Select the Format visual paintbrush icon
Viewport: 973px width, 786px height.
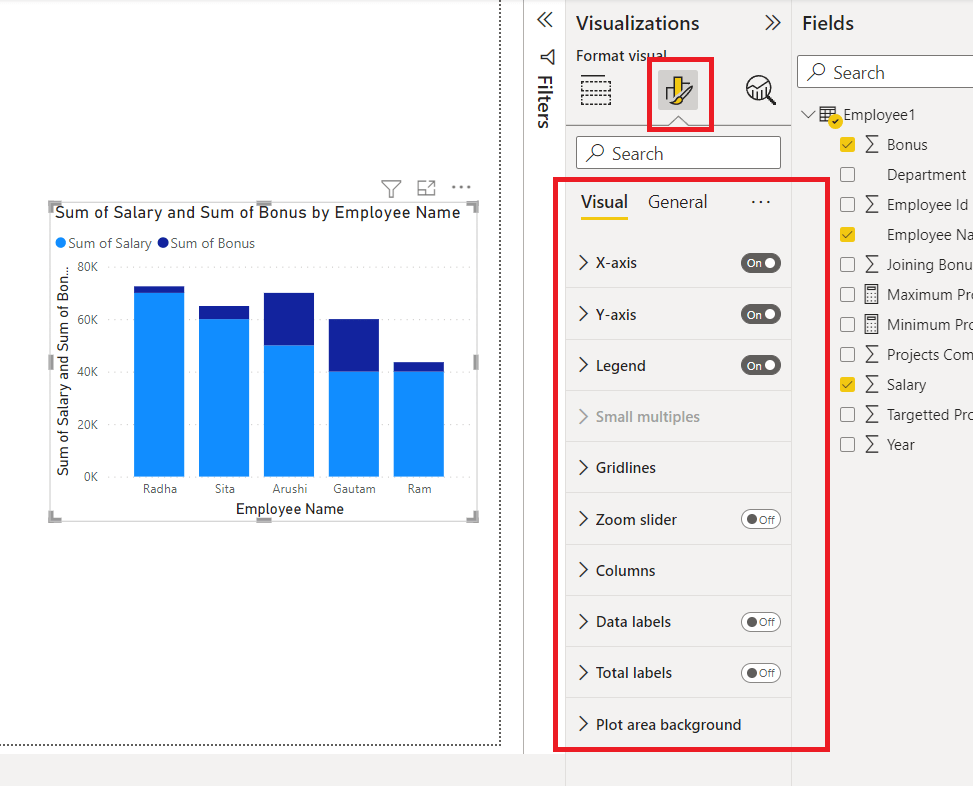coord(680,90)
